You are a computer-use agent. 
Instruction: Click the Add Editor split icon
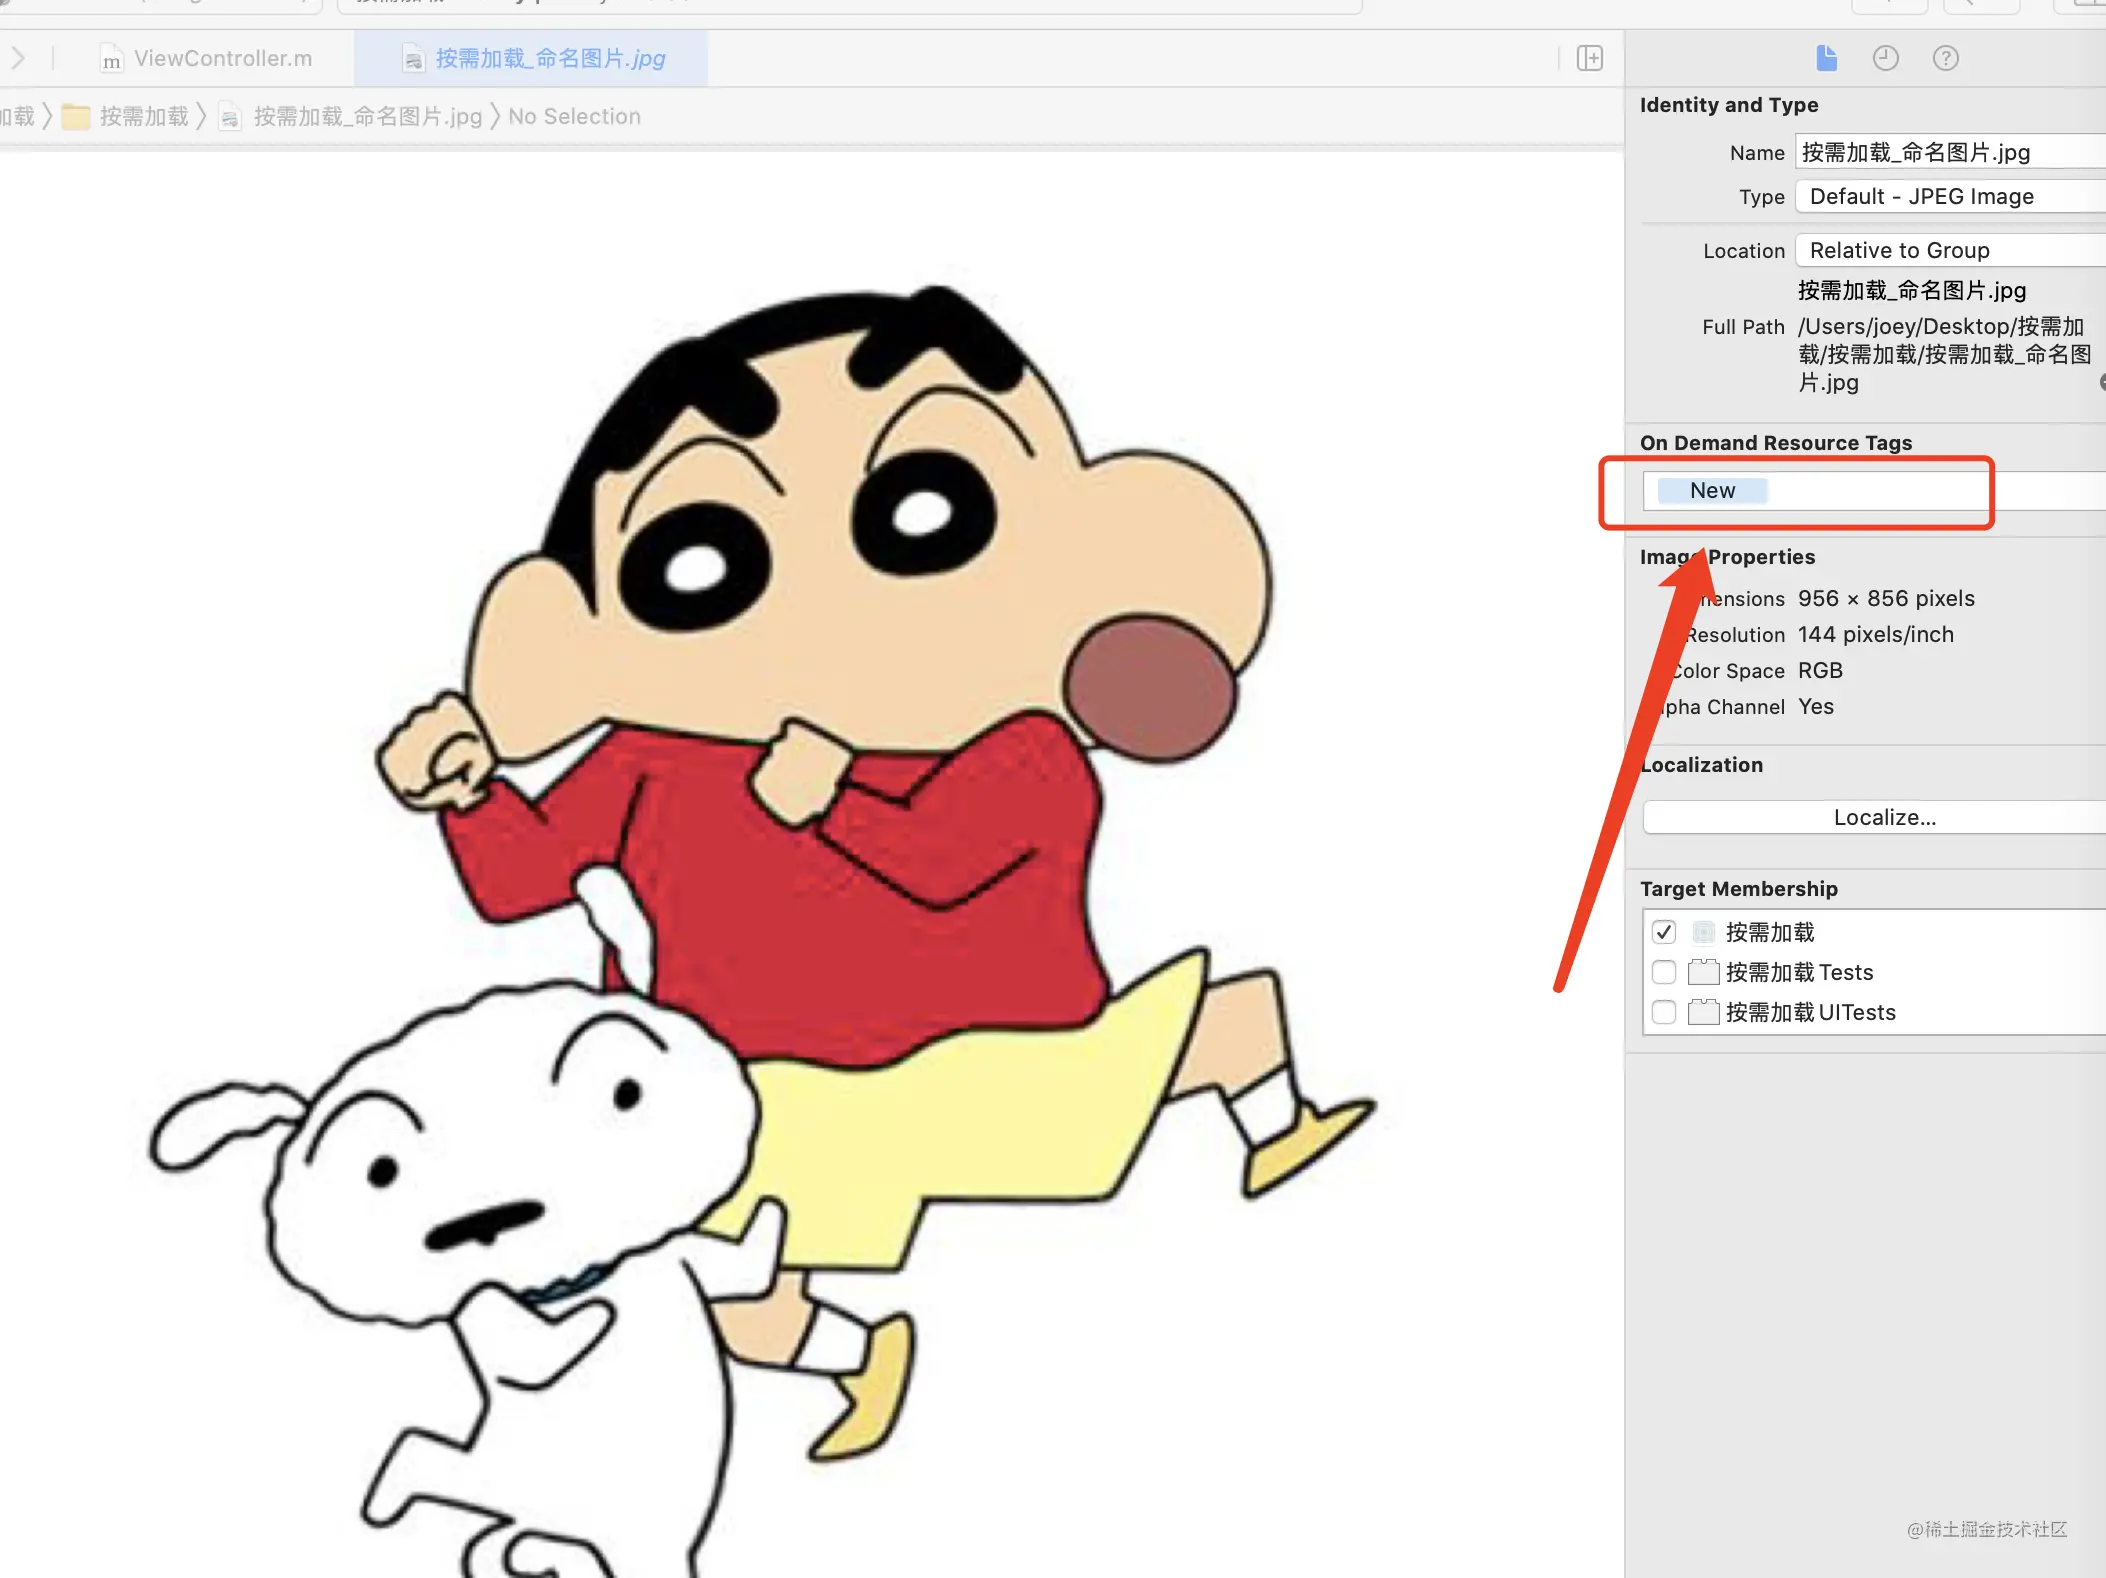[x=1589, y=58]
